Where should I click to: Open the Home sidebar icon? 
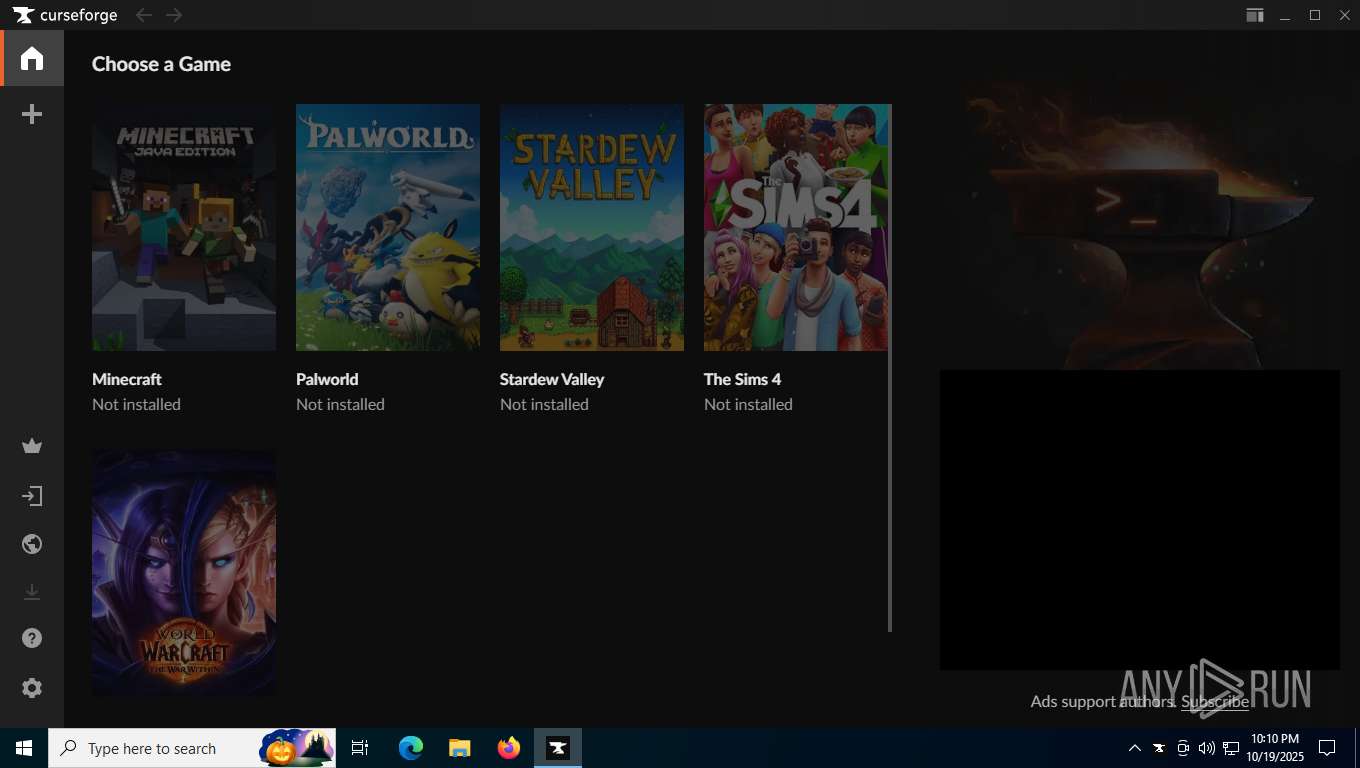(x=32, y=58)
